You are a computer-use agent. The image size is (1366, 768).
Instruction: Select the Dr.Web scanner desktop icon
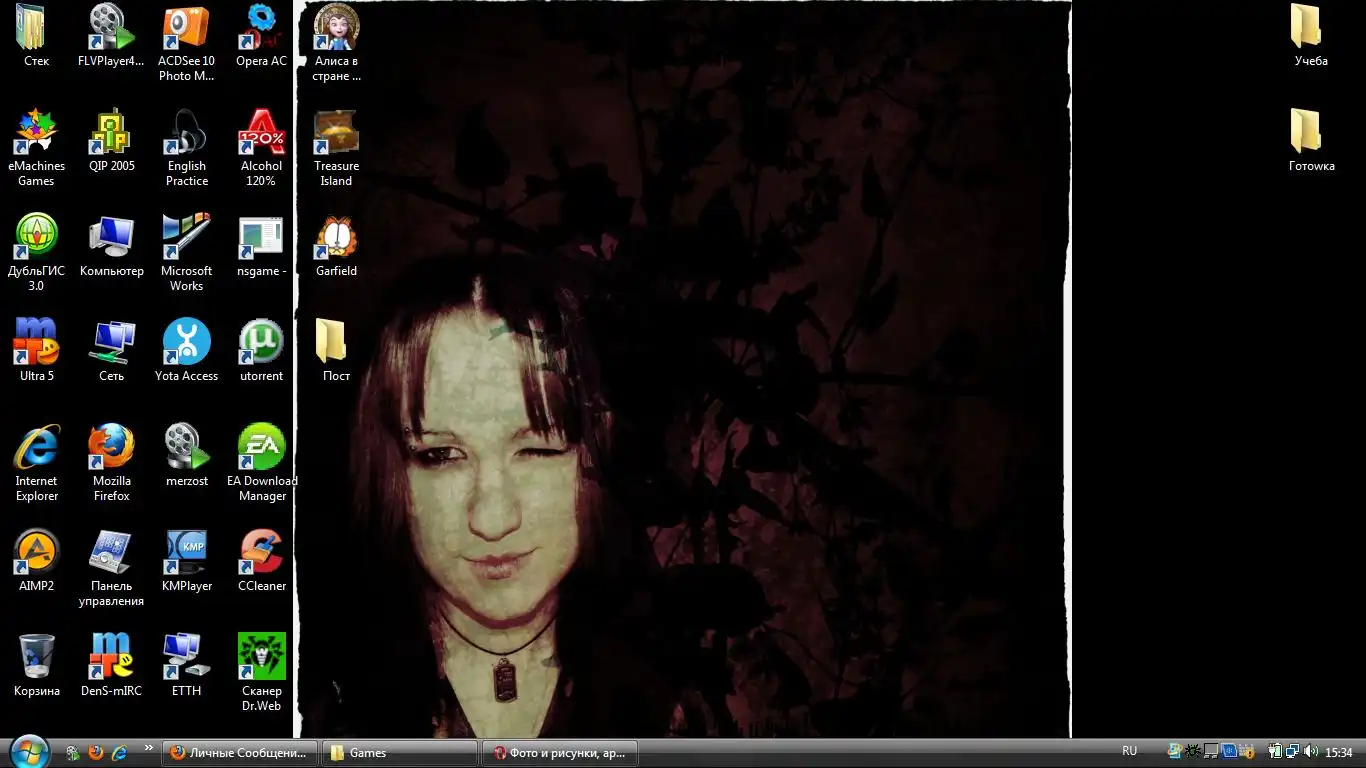261,658
